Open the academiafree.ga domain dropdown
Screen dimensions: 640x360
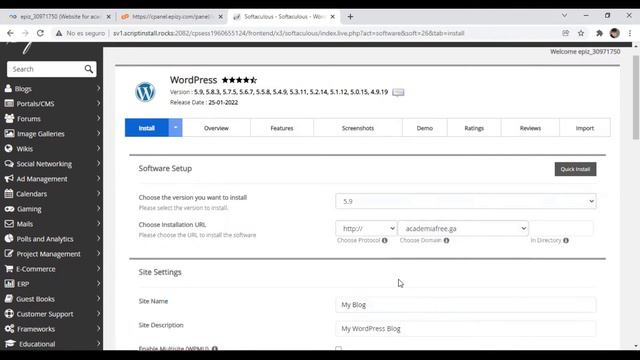coord(463,229)
